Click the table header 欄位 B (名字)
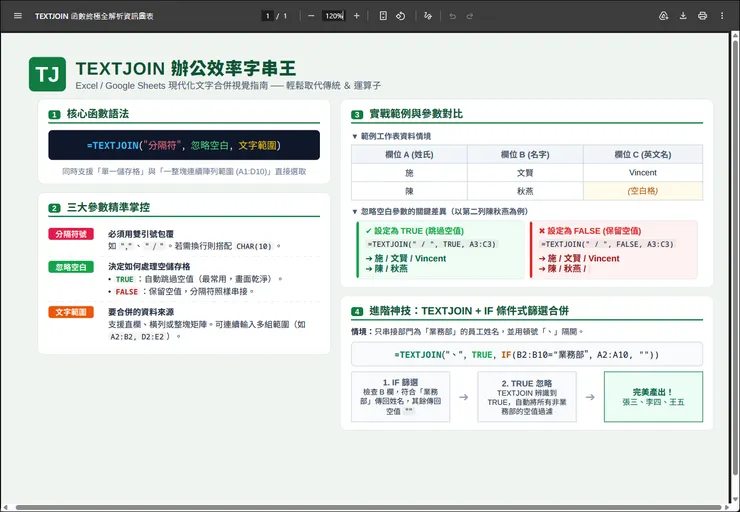The width and height of the screenshot is (740, 512). click(x=525, y=154)
